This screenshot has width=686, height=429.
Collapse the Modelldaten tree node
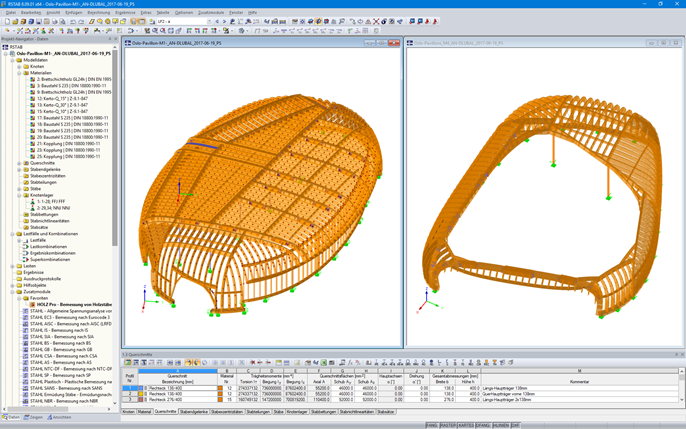click(x=12, y=60)
